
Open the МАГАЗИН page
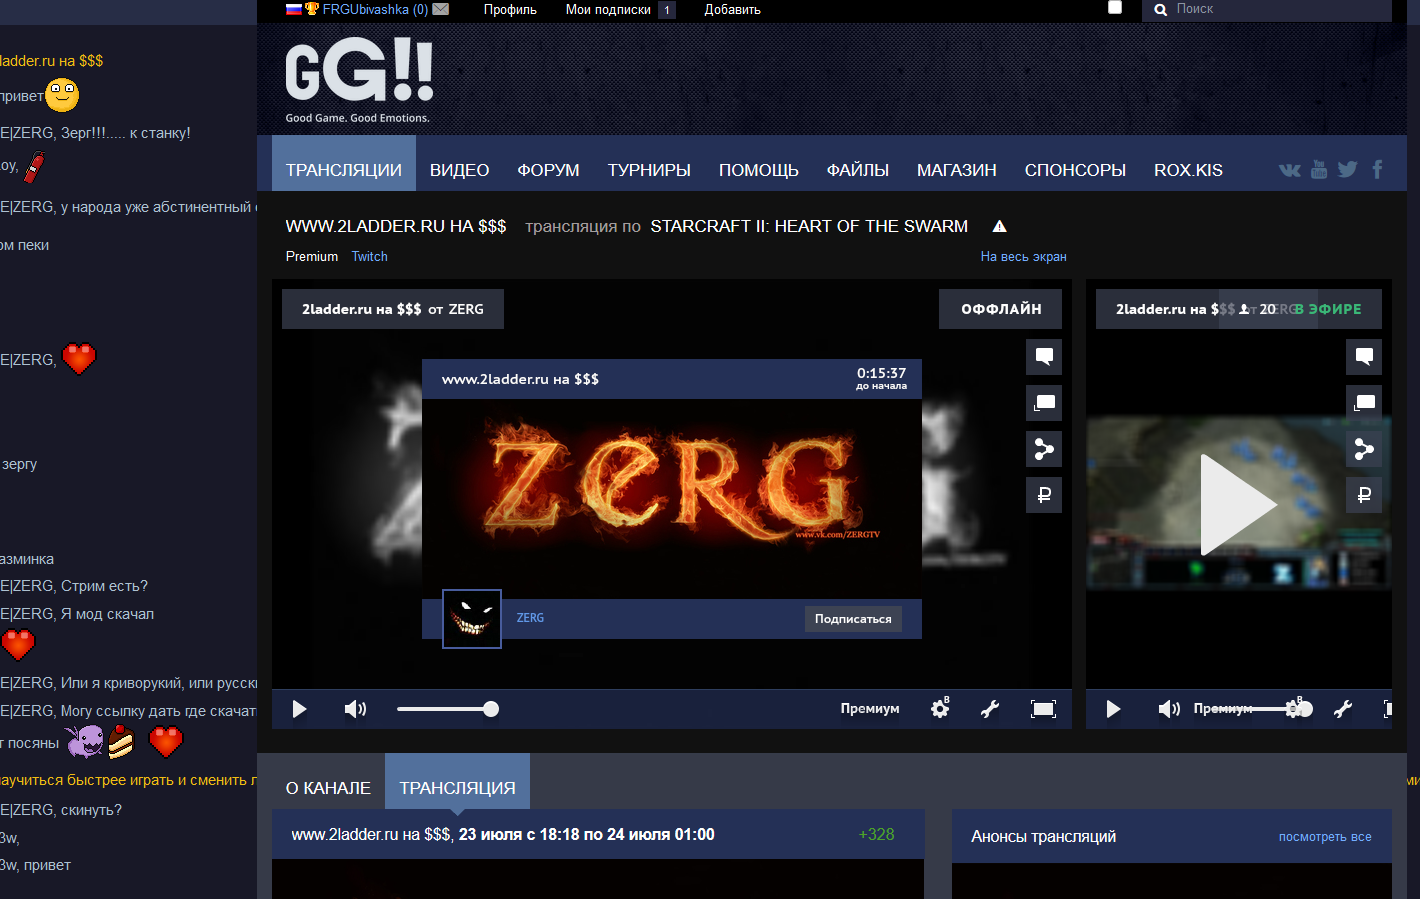point(957,170)
